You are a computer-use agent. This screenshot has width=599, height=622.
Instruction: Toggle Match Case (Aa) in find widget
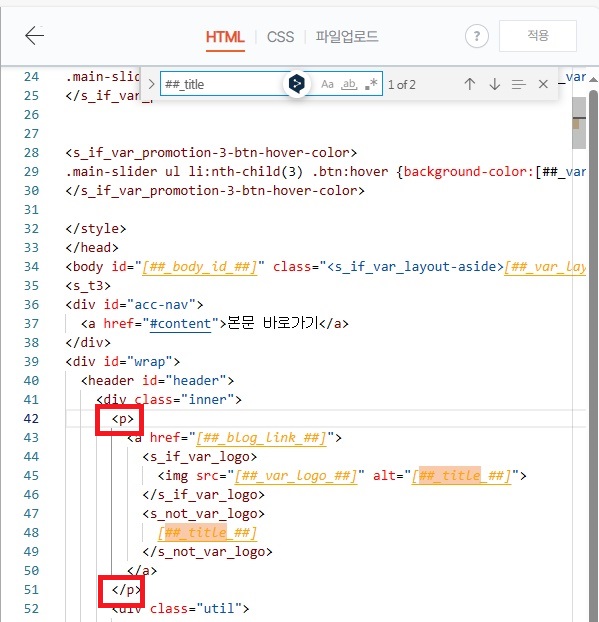click(327, 84)
